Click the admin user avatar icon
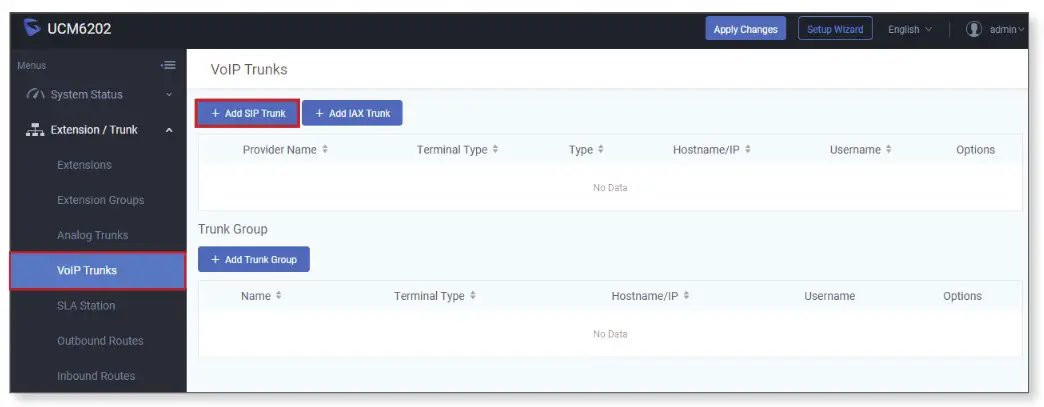1044x407 pixels. click(973, 29)
